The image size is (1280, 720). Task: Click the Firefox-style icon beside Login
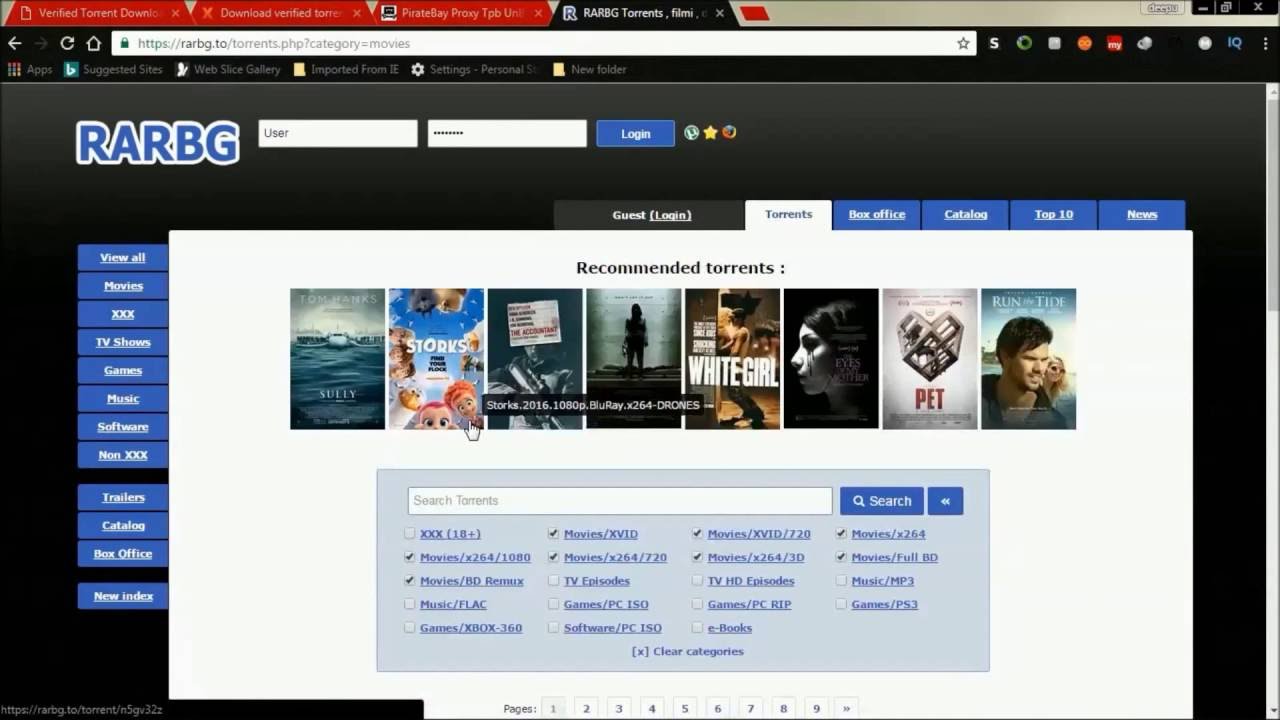click(729, 132)
